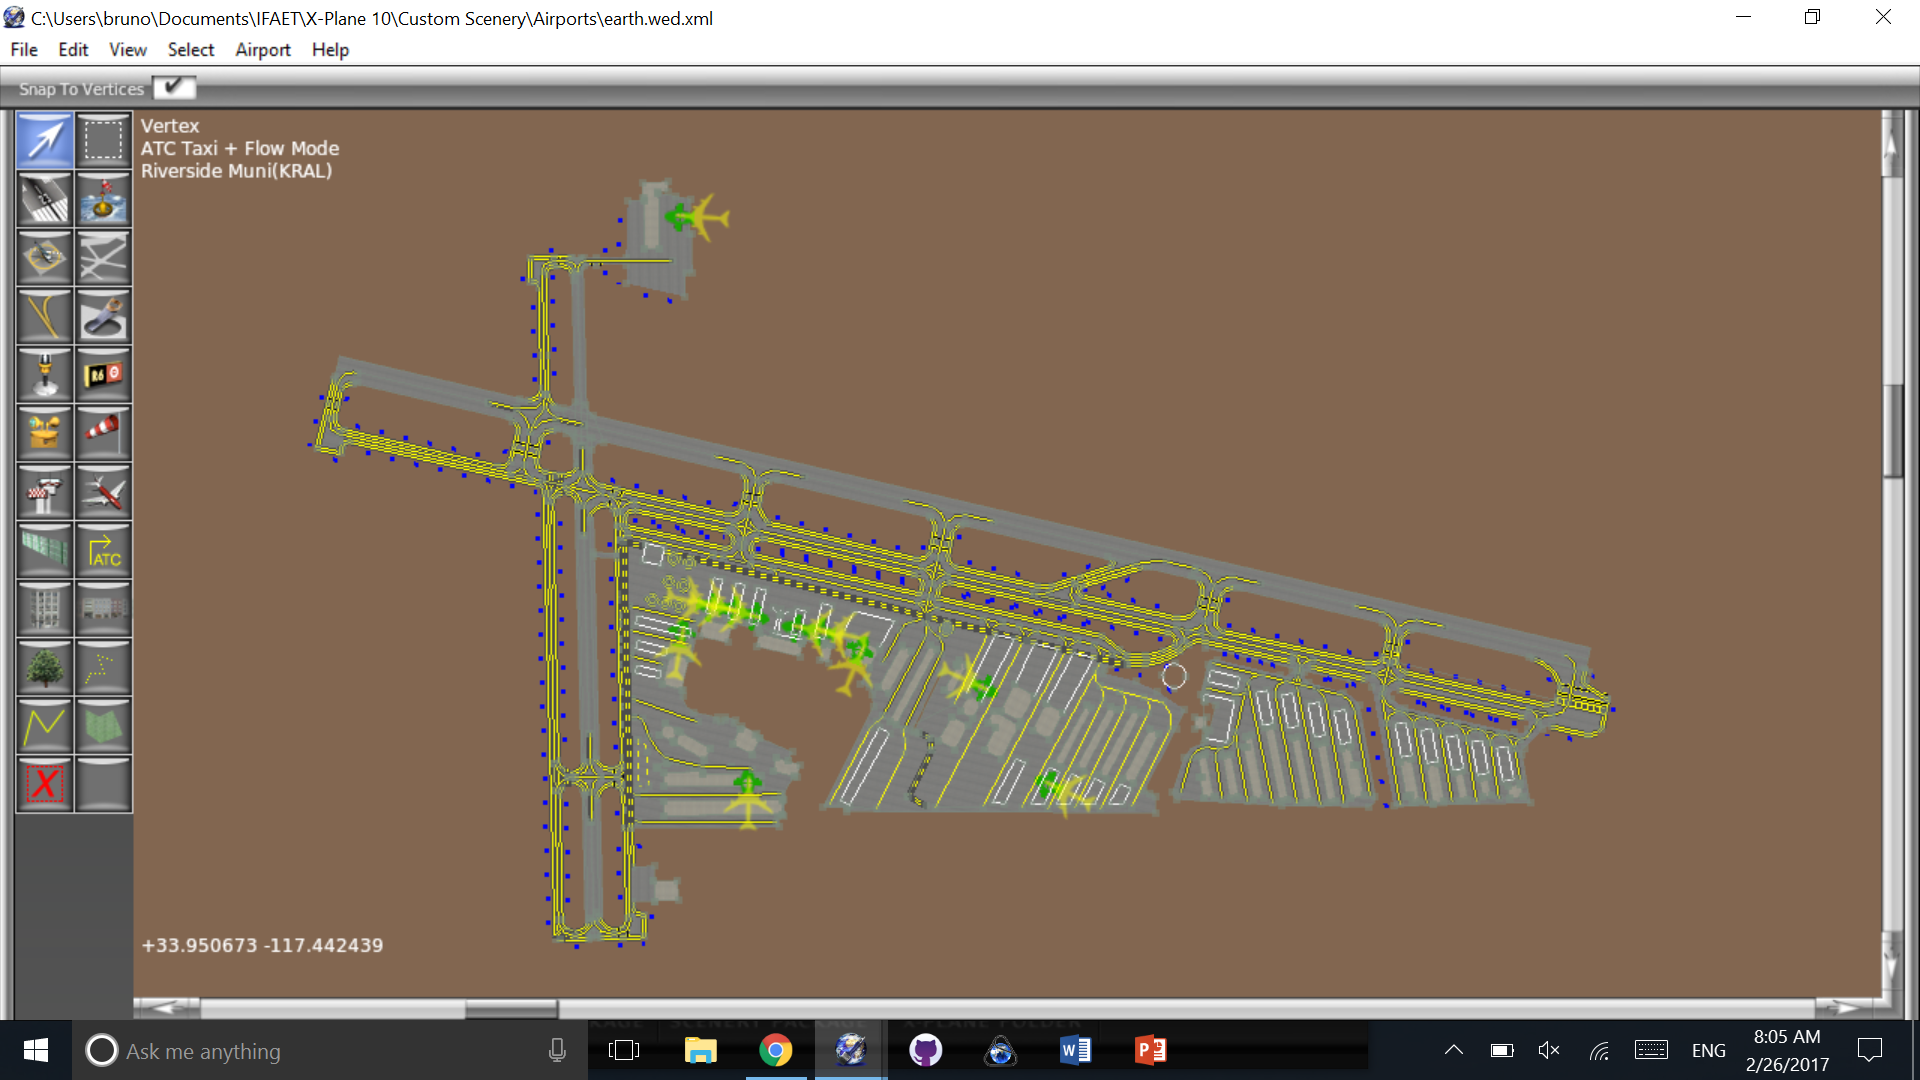The height and width of the screenshot is (1080, 1920).
Task: Select the ATC Taxi route tool
Action: tap(103, 550)
